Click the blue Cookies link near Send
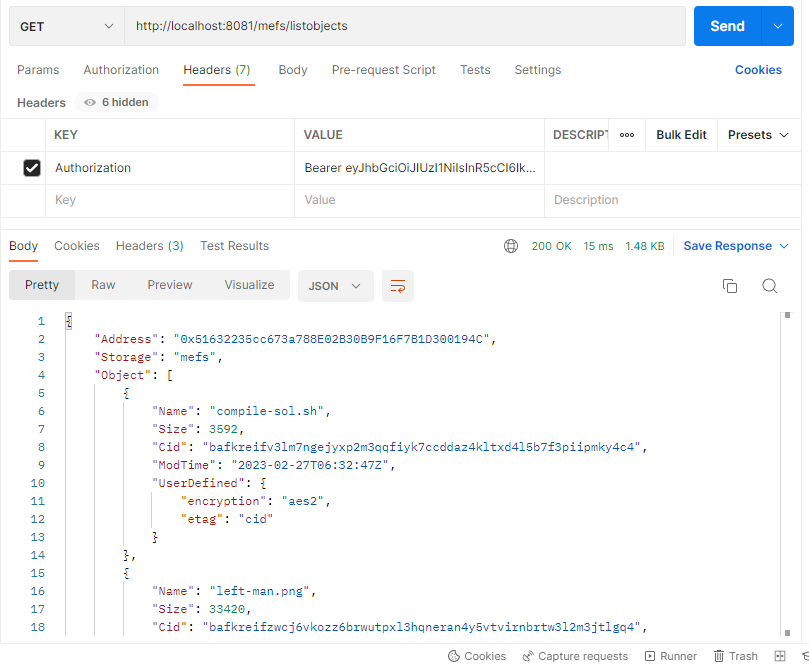Viewport: 809px width, 666px height. click(758, 70)
